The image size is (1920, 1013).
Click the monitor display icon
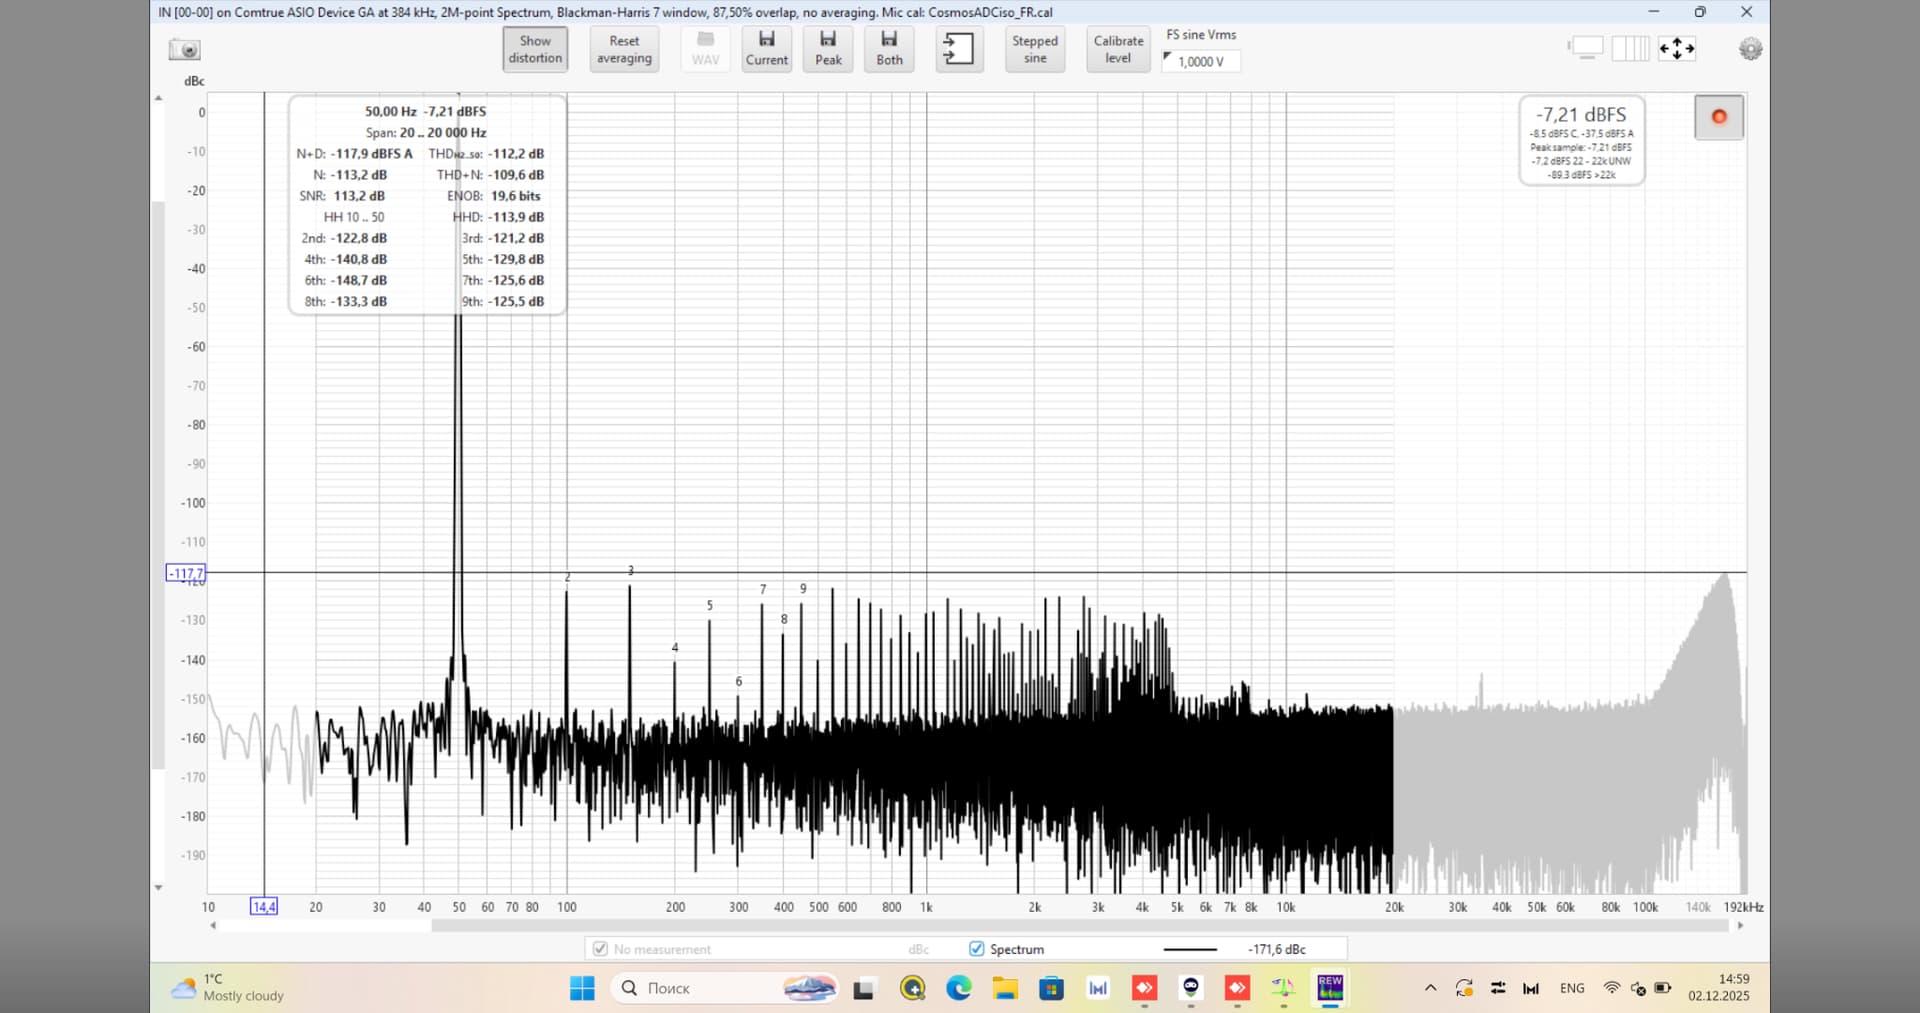(1586, 48)
